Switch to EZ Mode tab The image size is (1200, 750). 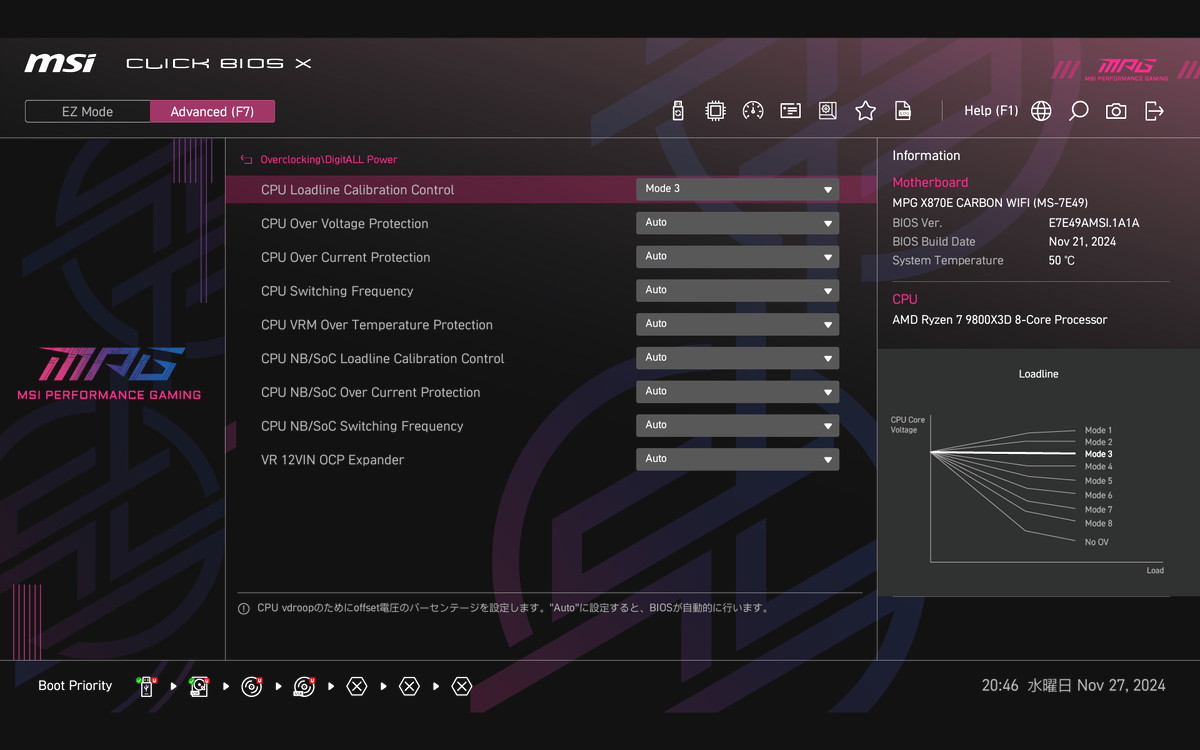pyautogui.click(x=88, y=111)
